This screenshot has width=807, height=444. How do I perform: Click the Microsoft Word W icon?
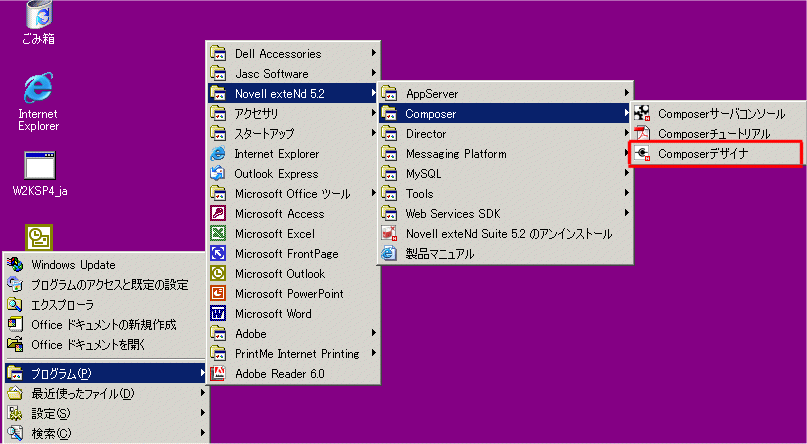(219, 313)
